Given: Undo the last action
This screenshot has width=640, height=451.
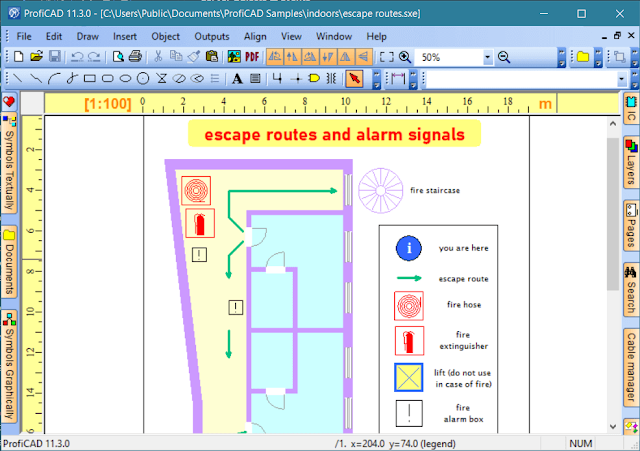Looking at the screenshot, I should [x=77, y=57].
